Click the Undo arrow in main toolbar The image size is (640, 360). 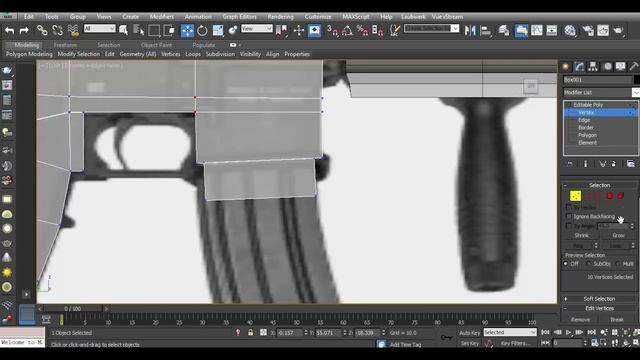tap(9, 30)
